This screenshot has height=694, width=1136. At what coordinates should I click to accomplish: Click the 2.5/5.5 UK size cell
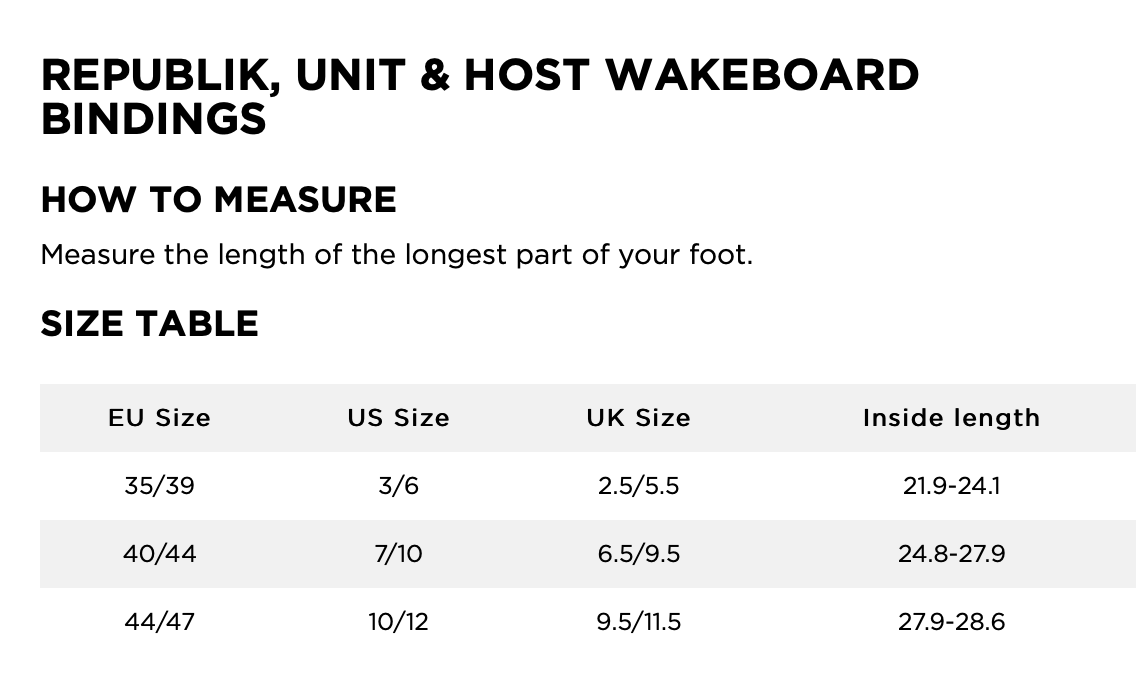point(638,486)
